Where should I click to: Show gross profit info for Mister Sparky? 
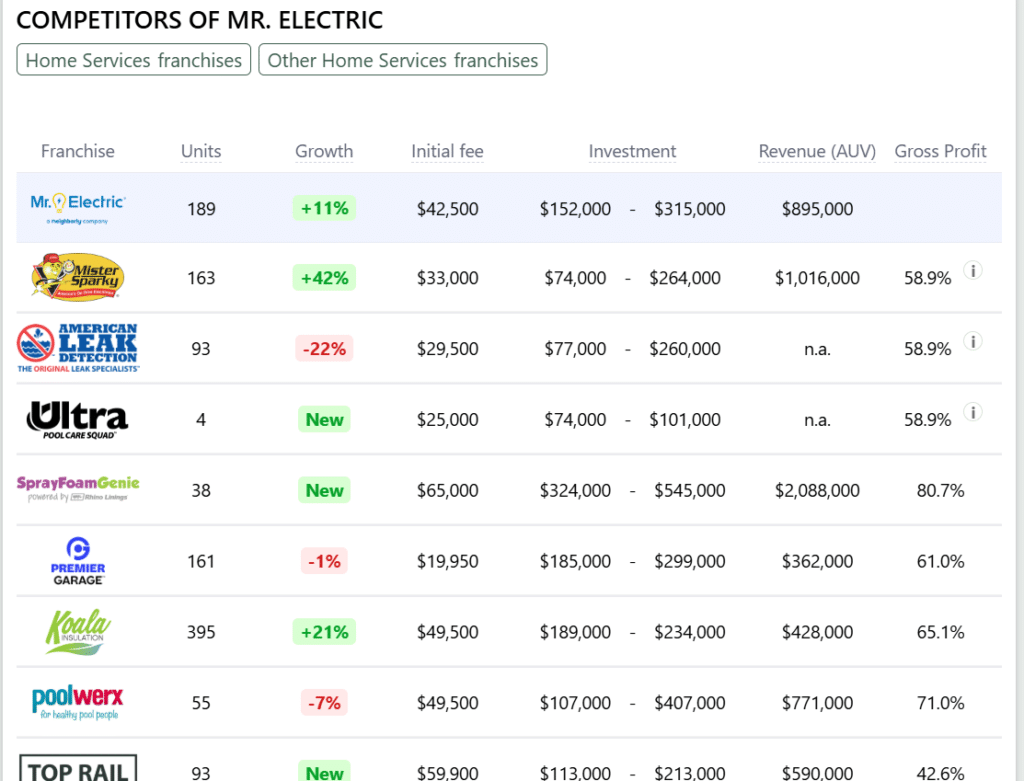(973, 270)
